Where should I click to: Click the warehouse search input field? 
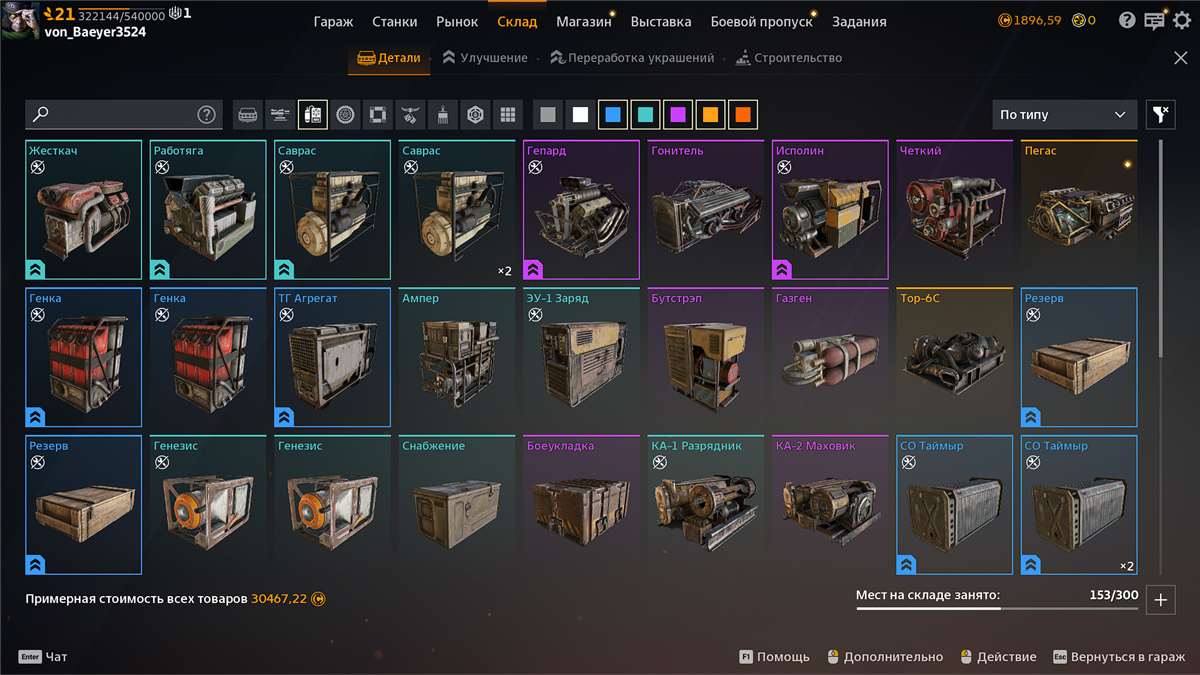coord(120,114)
